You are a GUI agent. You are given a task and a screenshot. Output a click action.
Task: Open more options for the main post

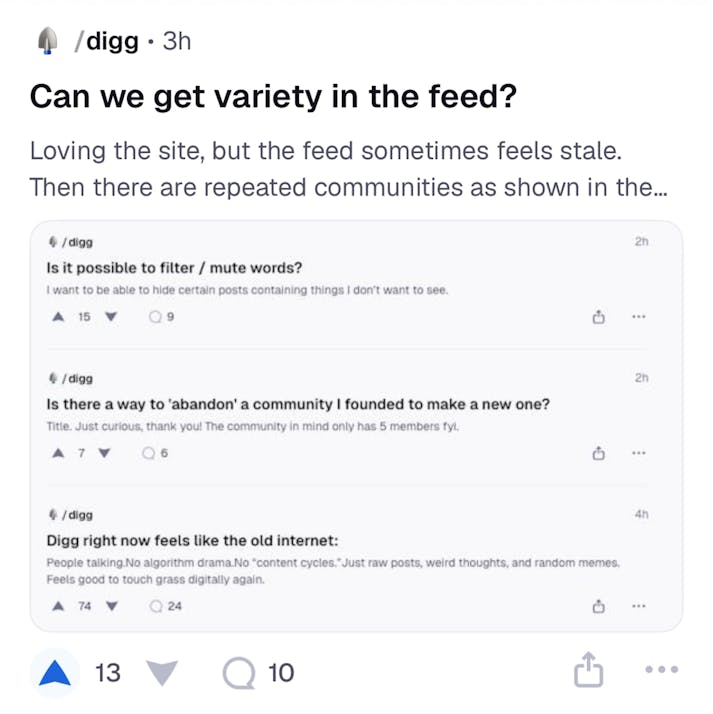(661, 670)
